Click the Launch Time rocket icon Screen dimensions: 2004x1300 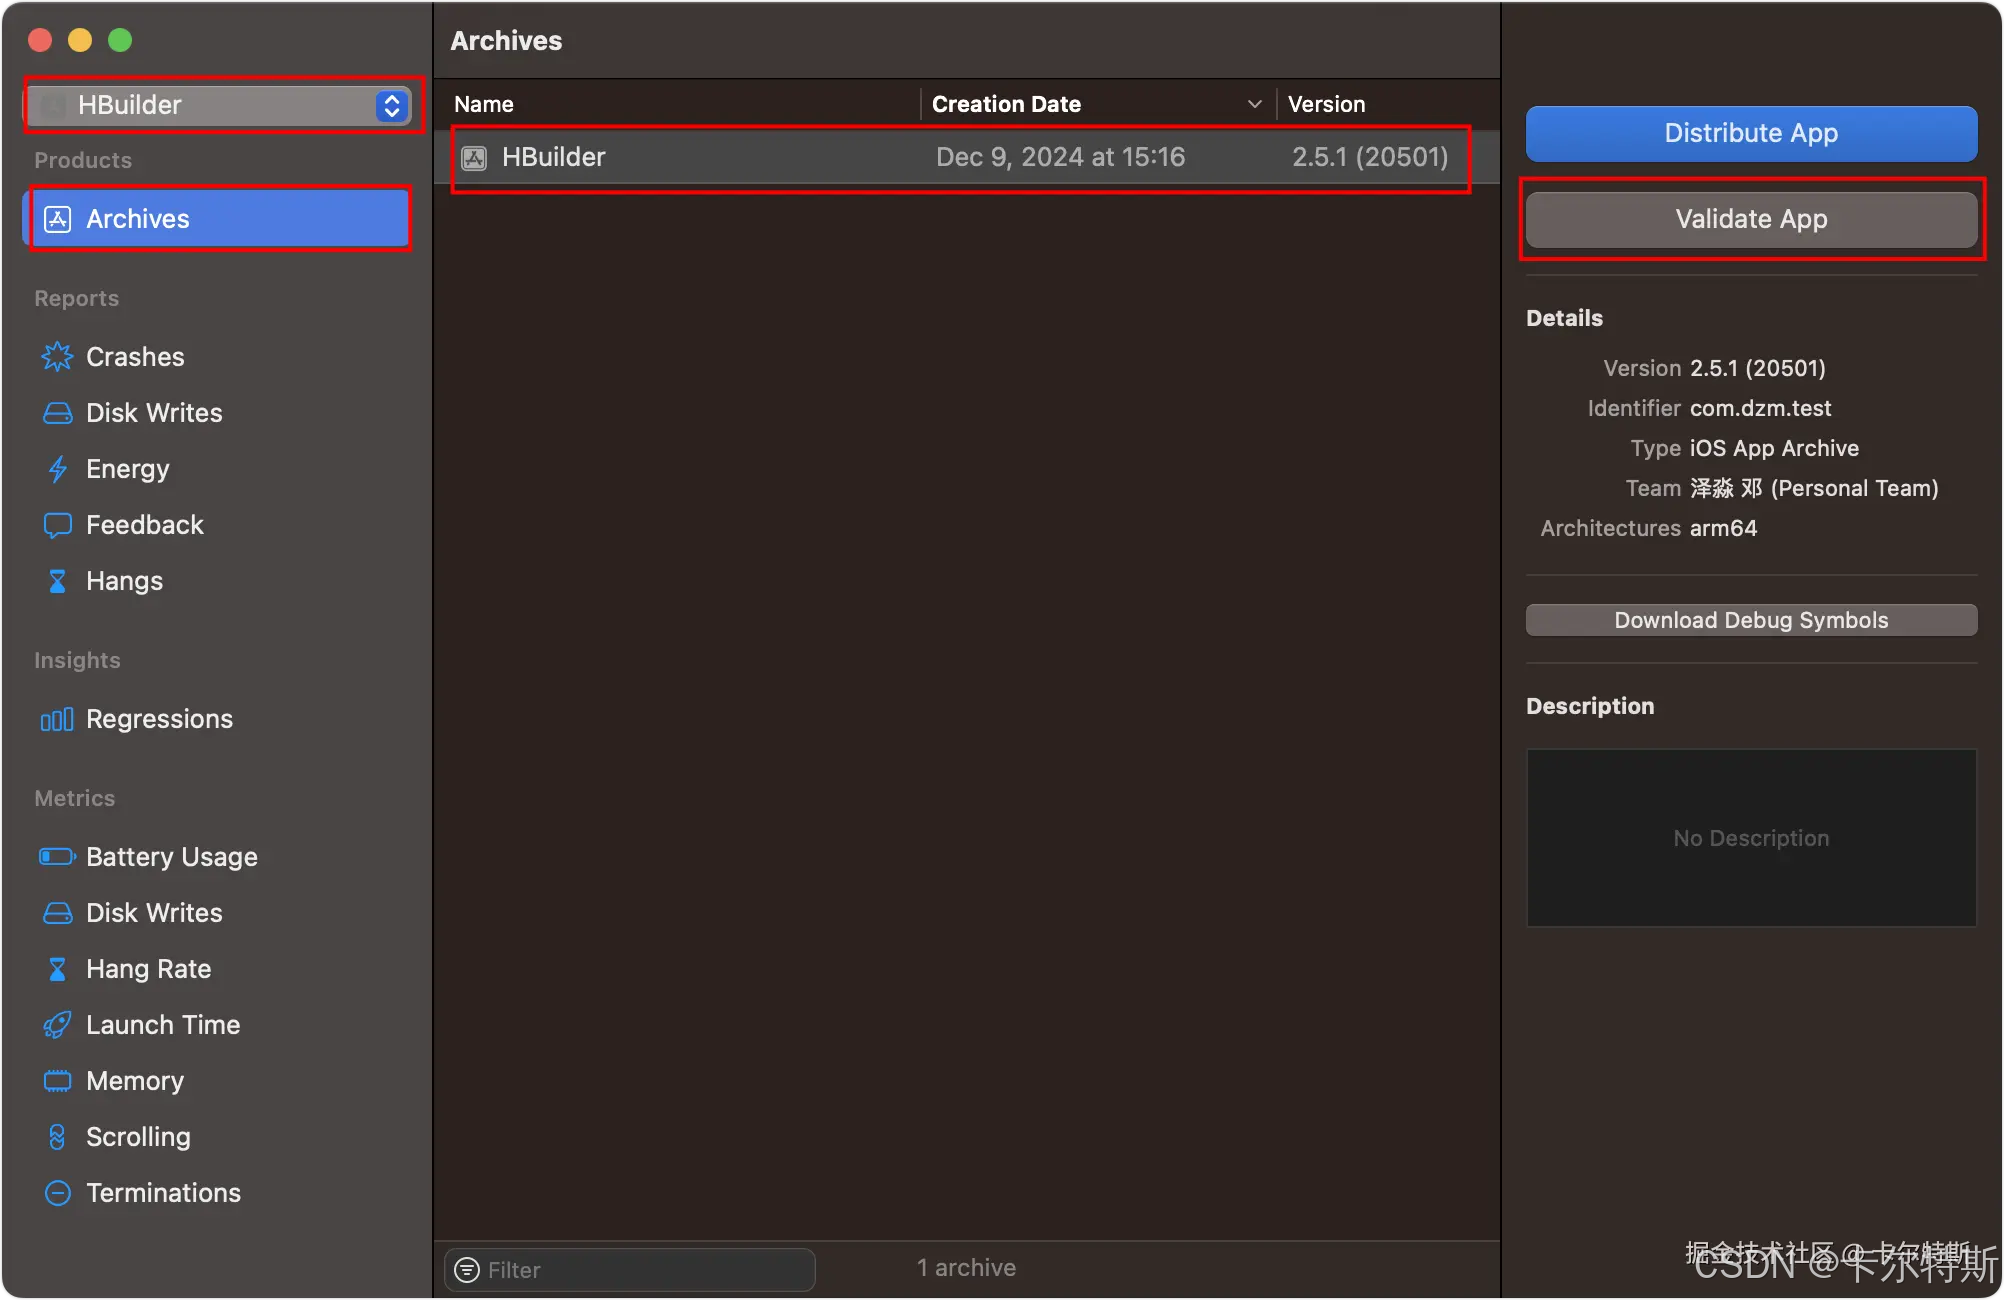[x=57, y=1025]
